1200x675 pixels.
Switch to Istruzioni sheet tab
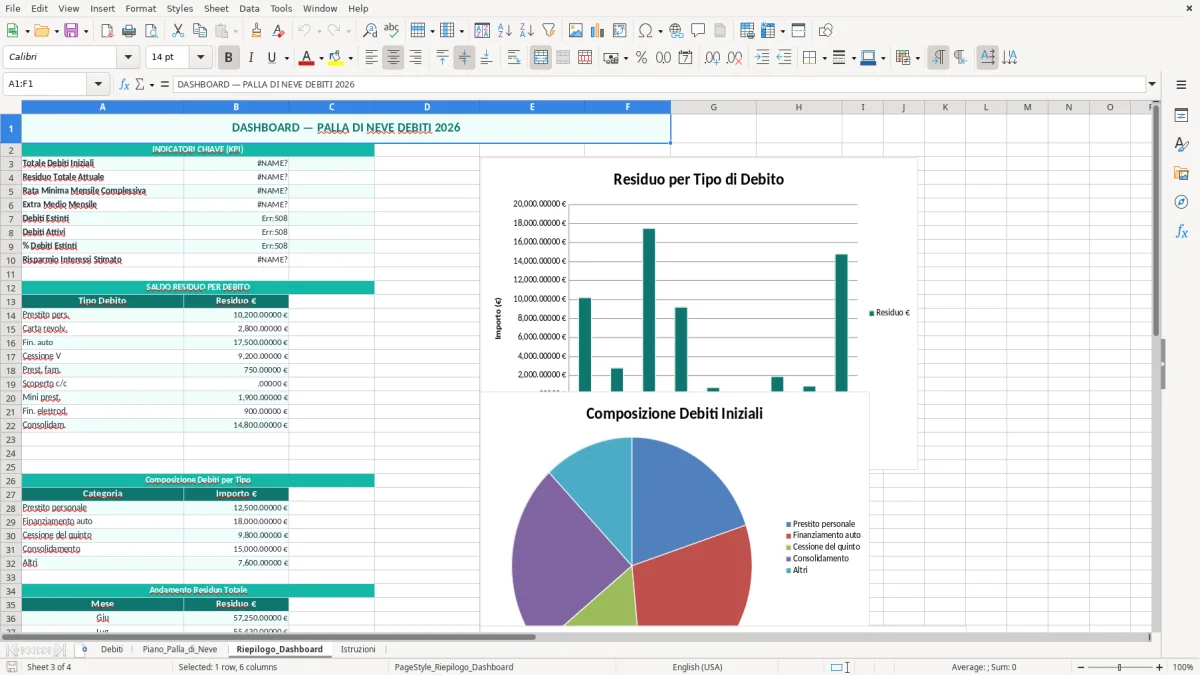[x=358, y=649]
